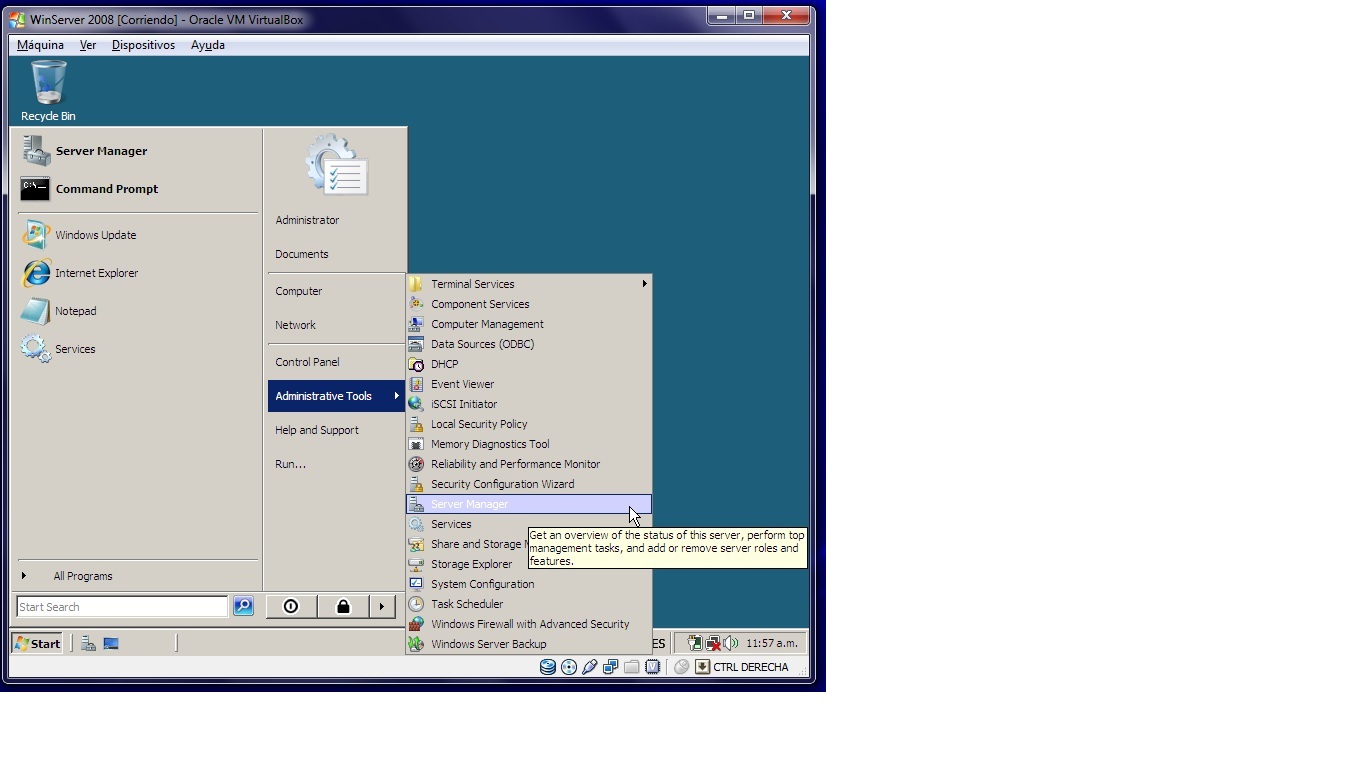This screenshot has width=1366, height=768.
Task: Select highlighted Server Manager in Administrative Tools
Action: [529, 504]
